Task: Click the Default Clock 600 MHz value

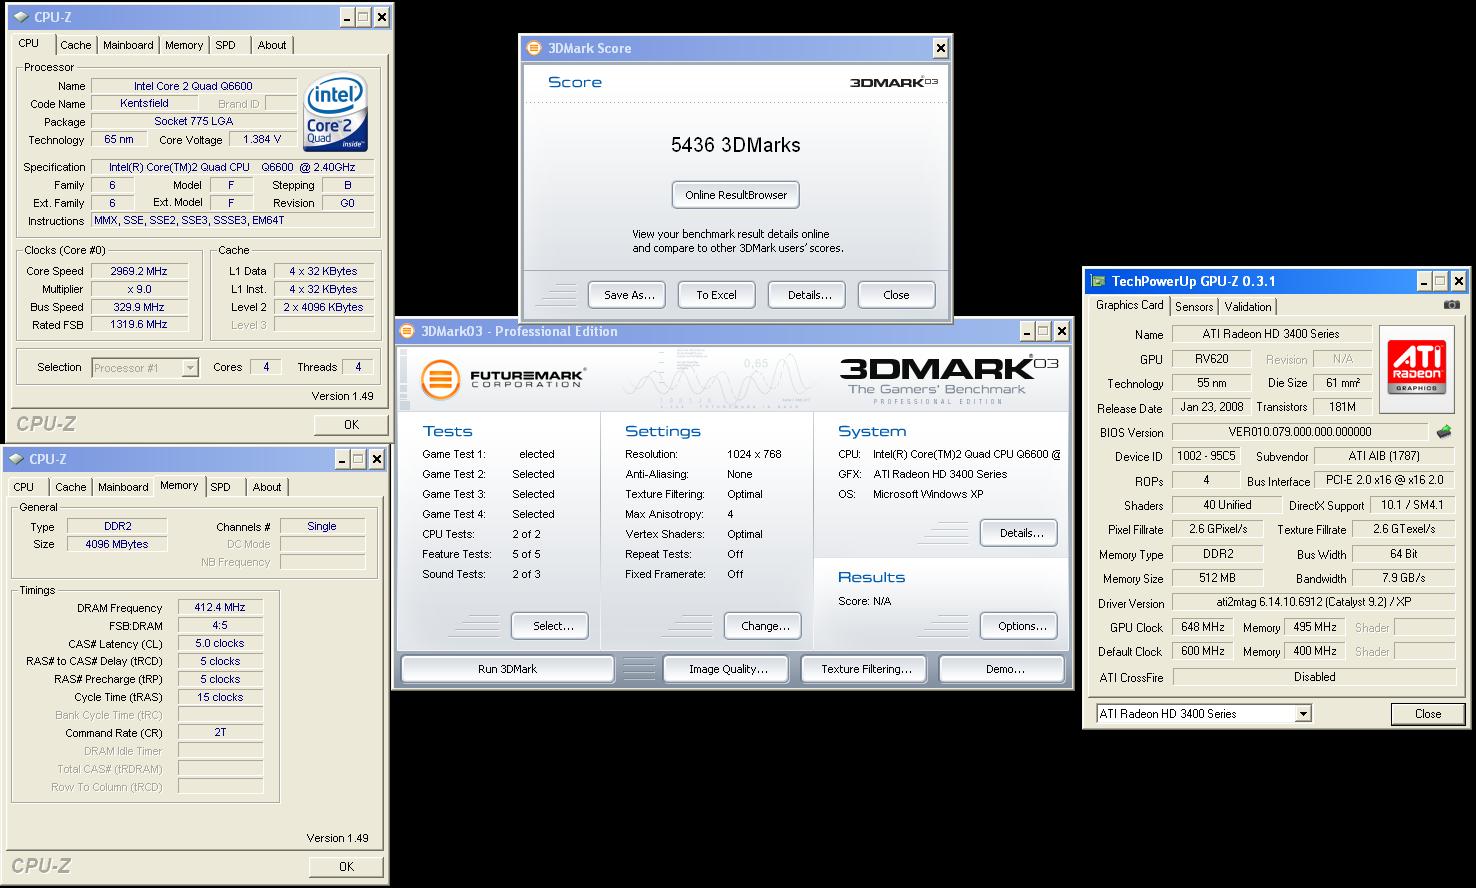Action: pos(1201,651)
